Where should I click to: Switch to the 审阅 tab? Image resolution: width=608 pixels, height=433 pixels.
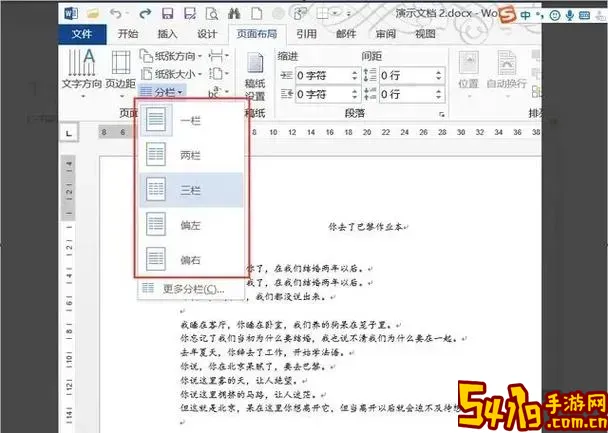(x=386, y=34)
